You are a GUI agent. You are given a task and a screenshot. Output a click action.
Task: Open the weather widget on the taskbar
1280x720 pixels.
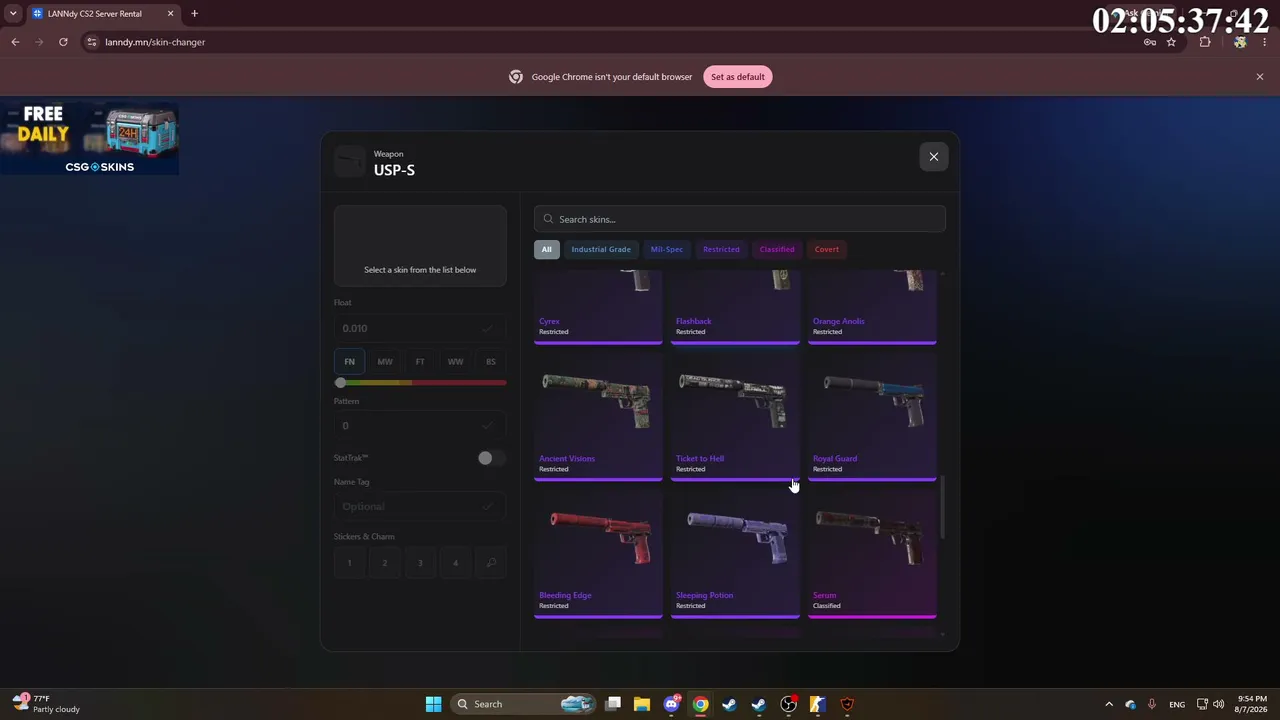[x=46, y=704]
